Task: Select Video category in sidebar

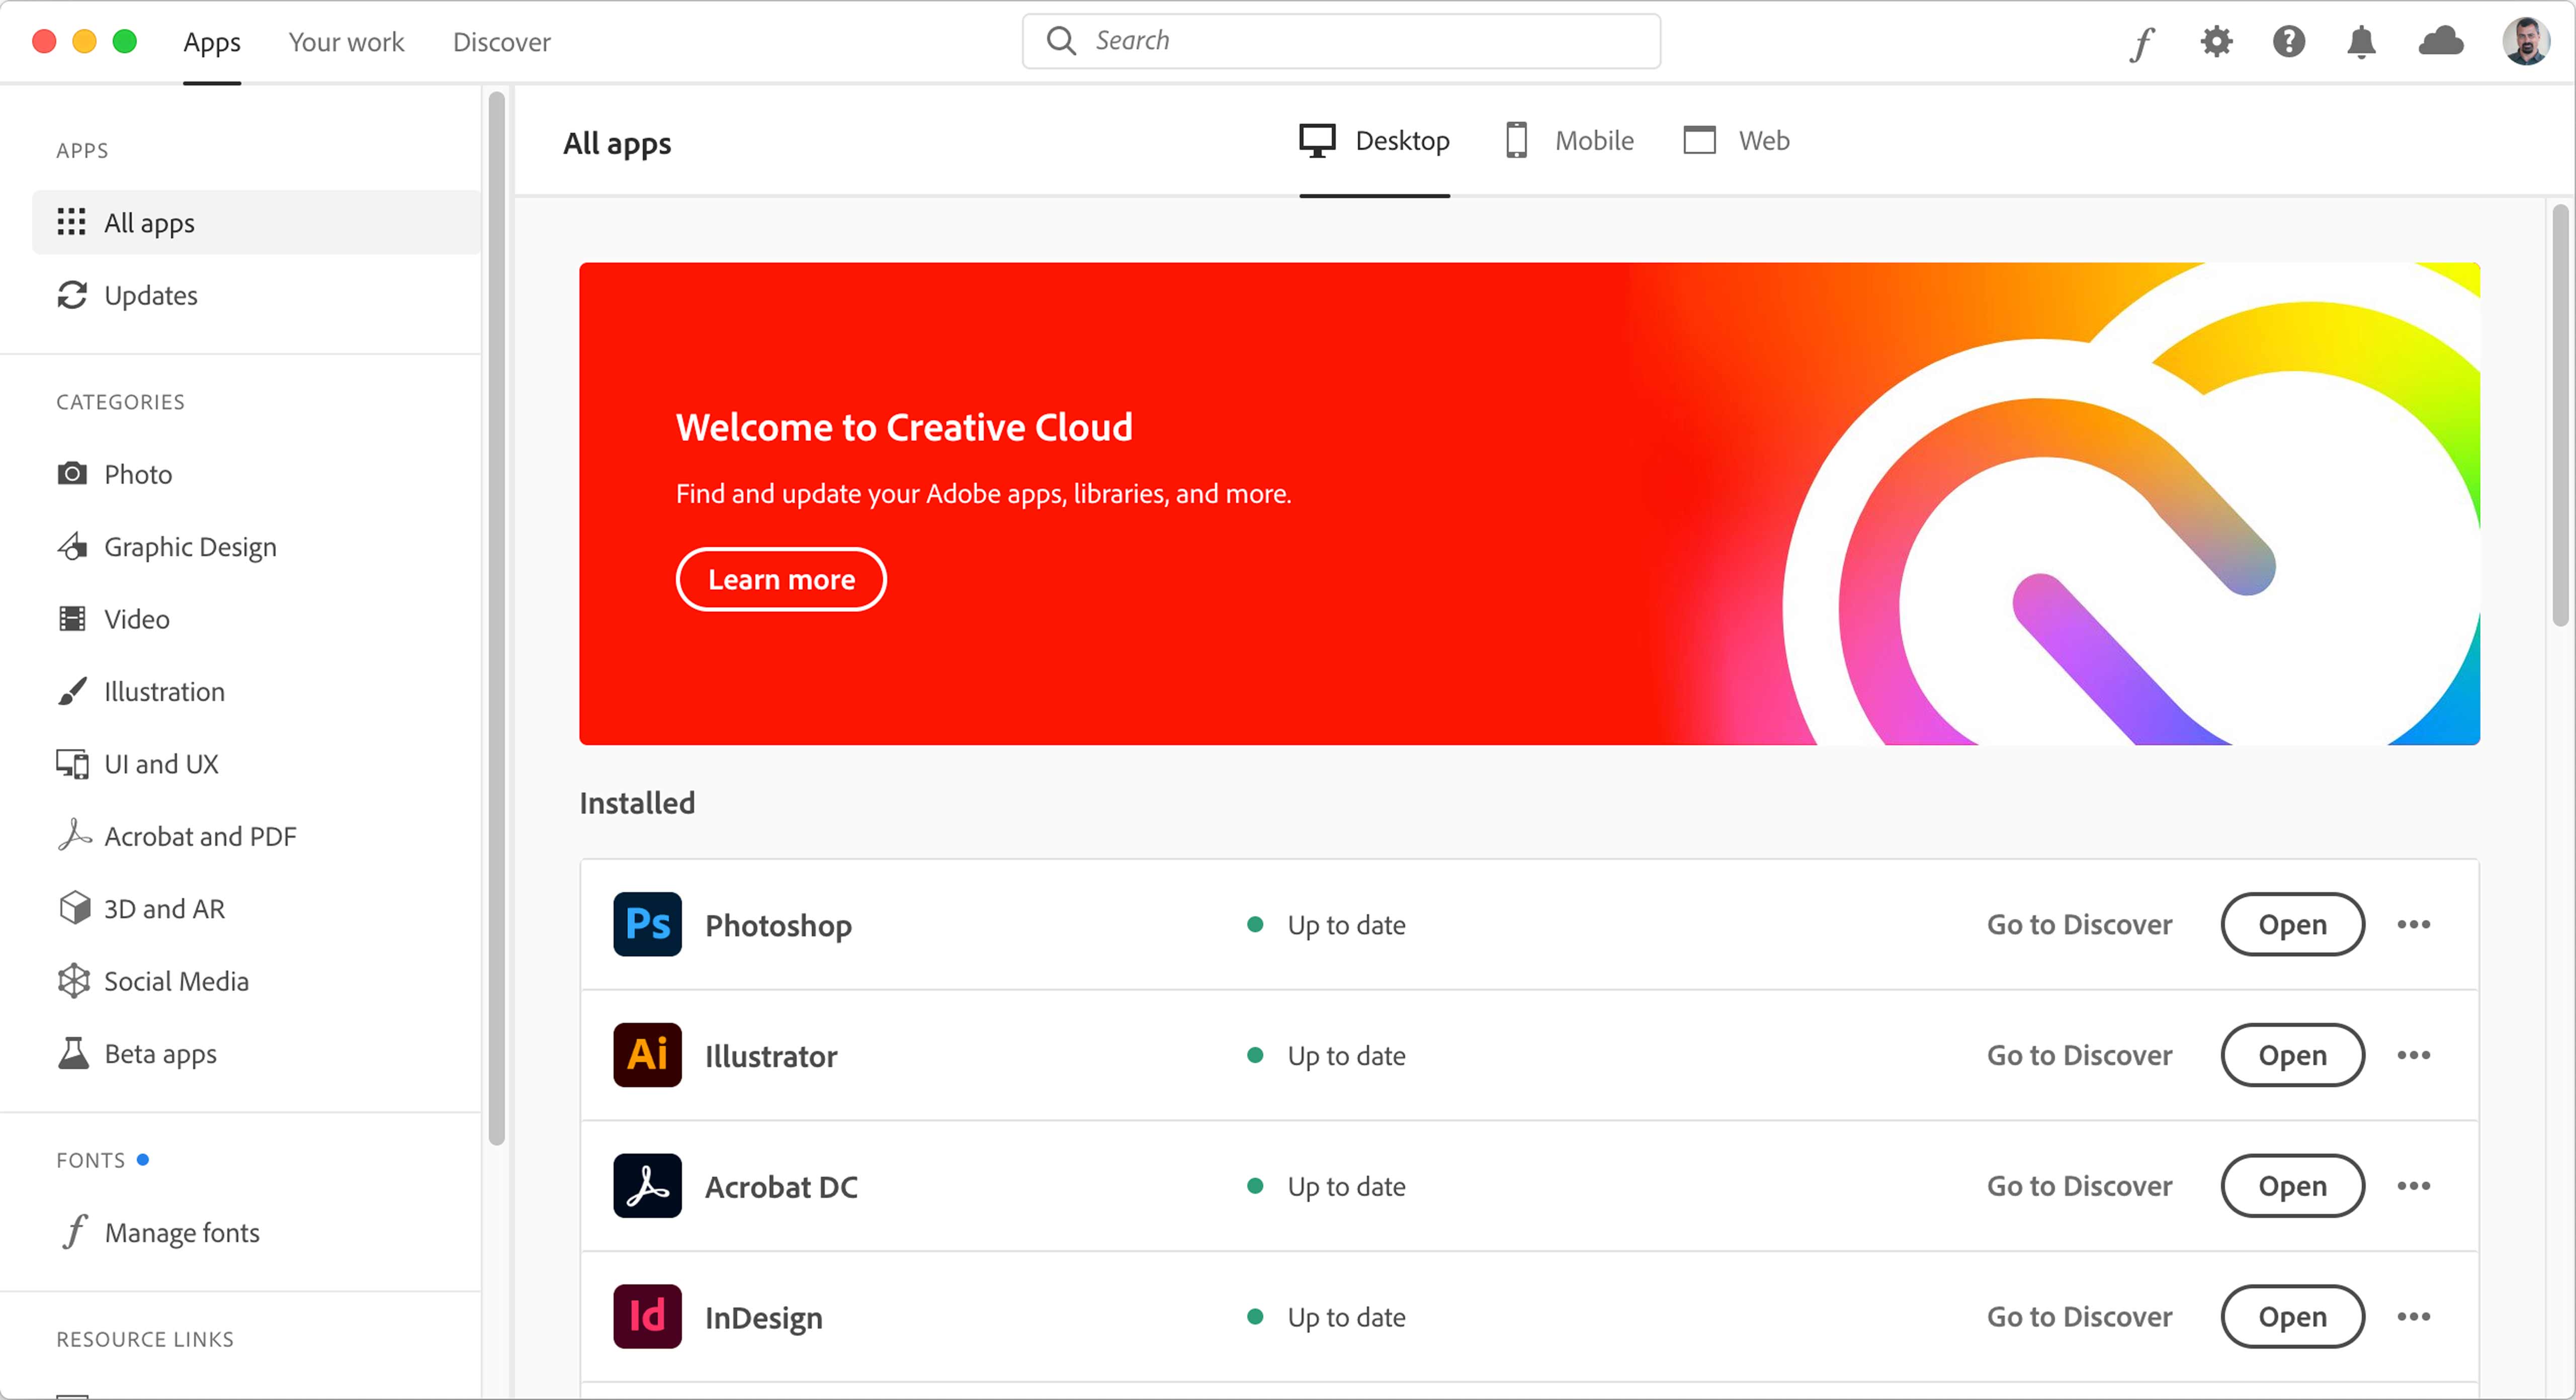Action: point(136,617)
